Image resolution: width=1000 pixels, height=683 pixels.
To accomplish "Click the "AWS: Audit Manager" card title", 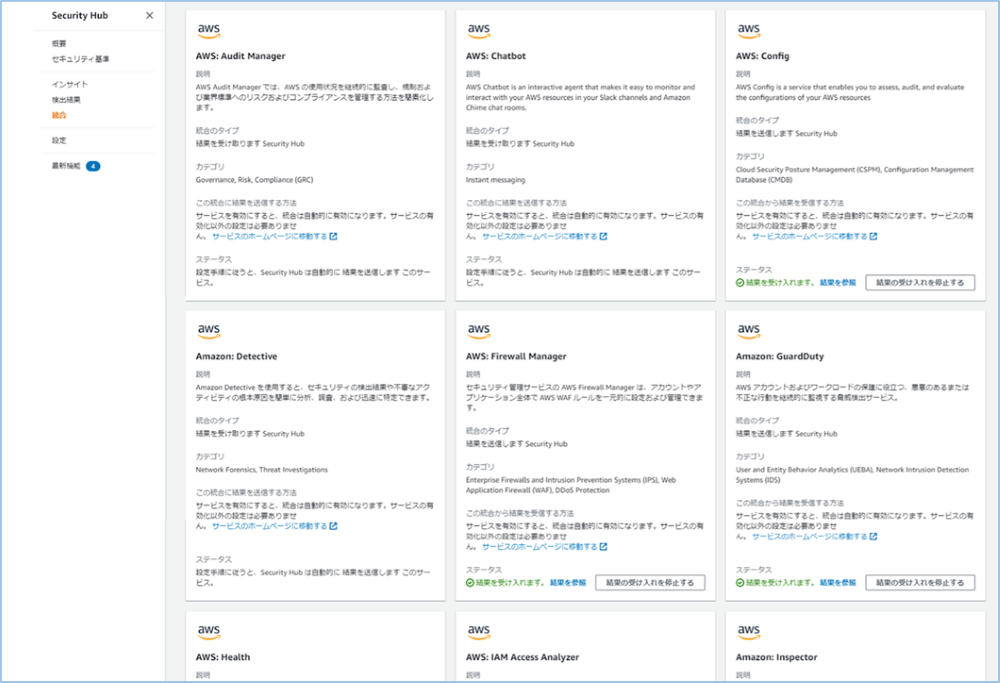I will [x=240, y=56].
